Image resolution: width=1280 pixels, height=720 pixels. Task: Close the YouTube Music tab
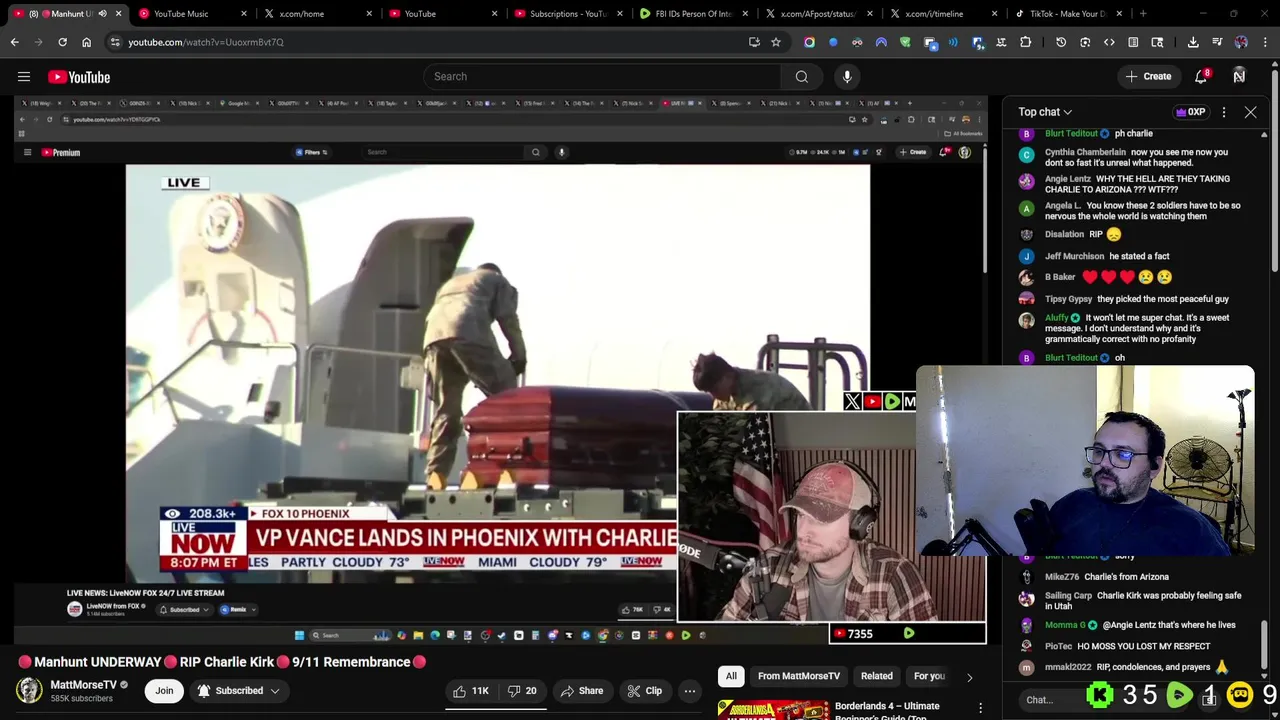pyautogui.click(x=243, y=14)
